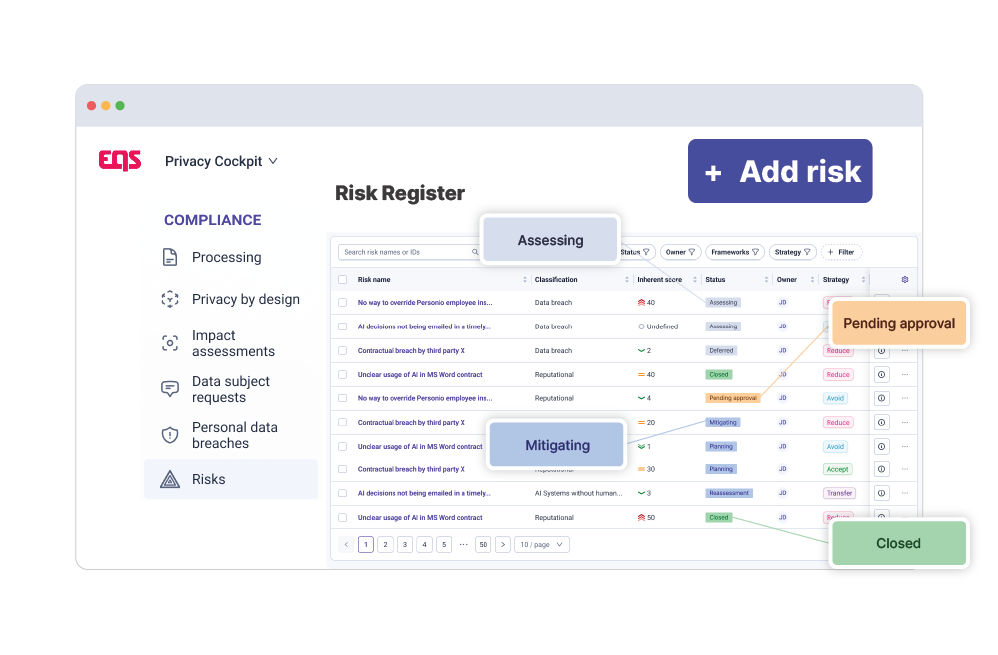Check the row with Undefined inherent score
This screenshot has width=998, height=655.
(343, 327)
